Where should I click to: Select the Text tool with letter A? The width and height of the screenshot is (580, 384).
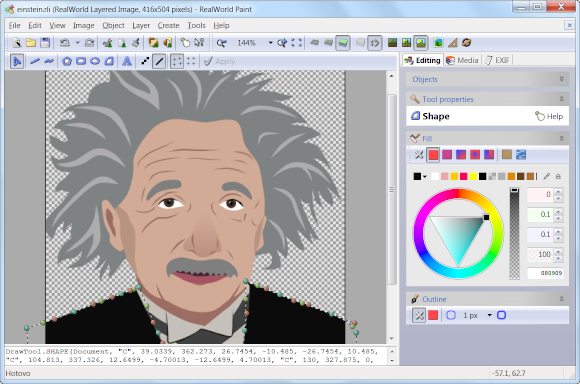click(127, 61)
